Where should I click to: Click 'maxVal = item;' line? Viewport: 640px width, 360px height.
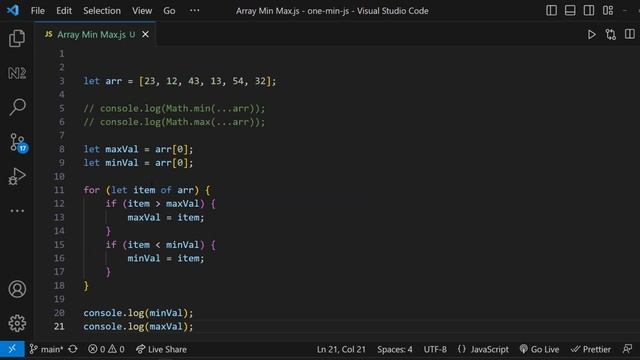[x=166, y=218]
